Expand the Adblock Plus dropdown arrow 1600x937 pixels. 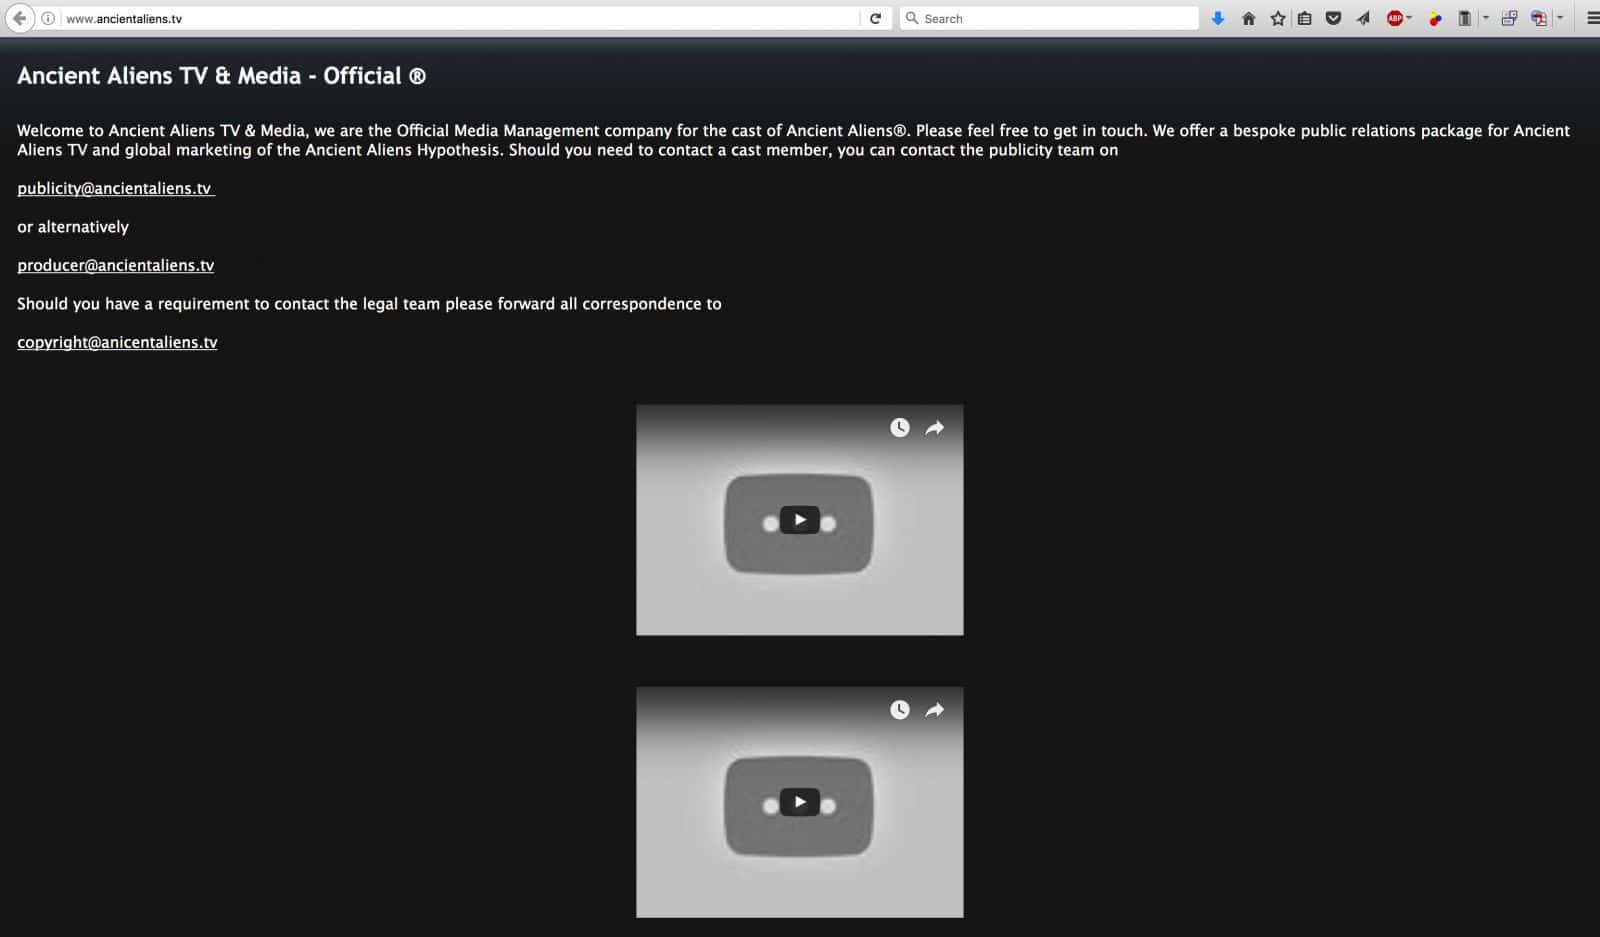[1409, 18]
